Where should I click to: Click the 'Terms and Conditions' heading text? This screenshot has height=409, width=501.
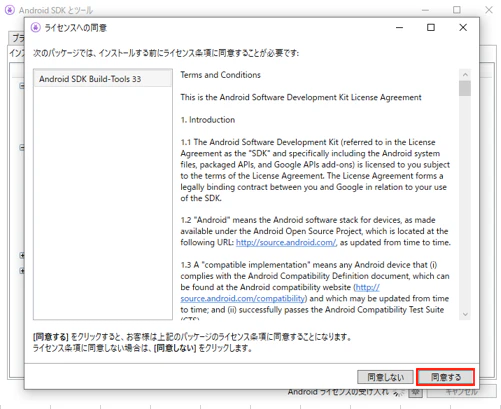tap(220, 75)
